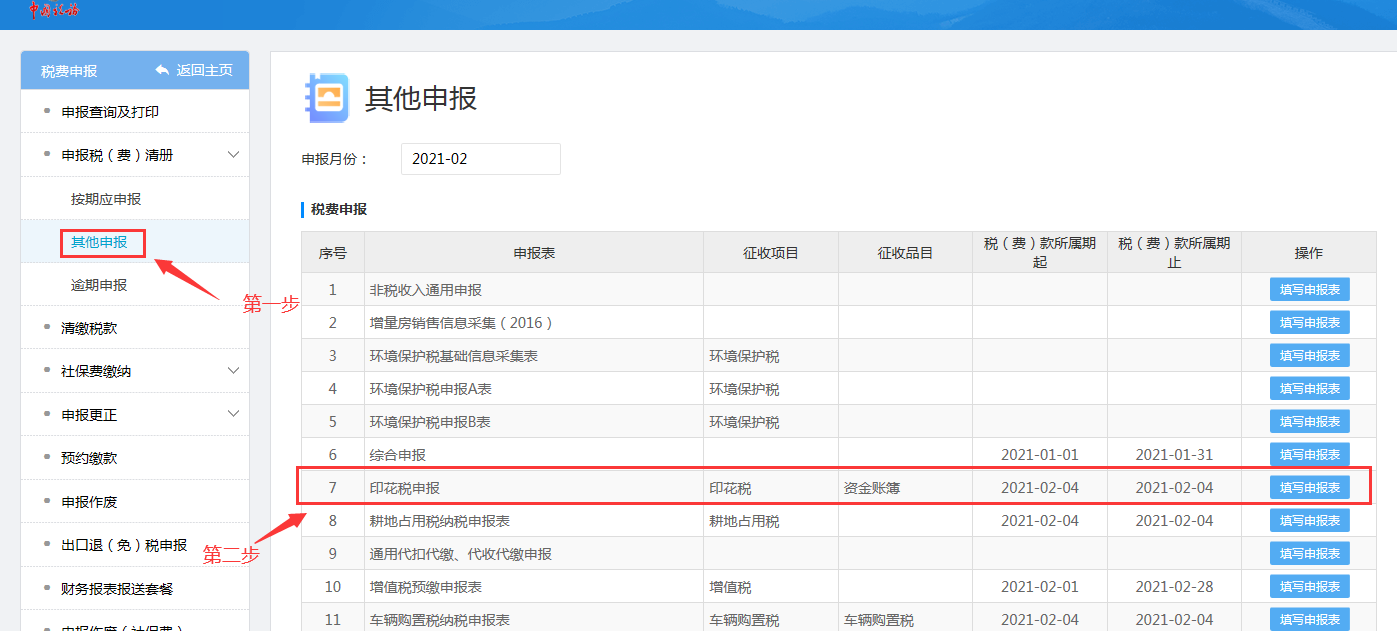This screenshot has height=631, width=1397.
Task: Go to 清缴税款 in the sidebar
Action: 89,328
